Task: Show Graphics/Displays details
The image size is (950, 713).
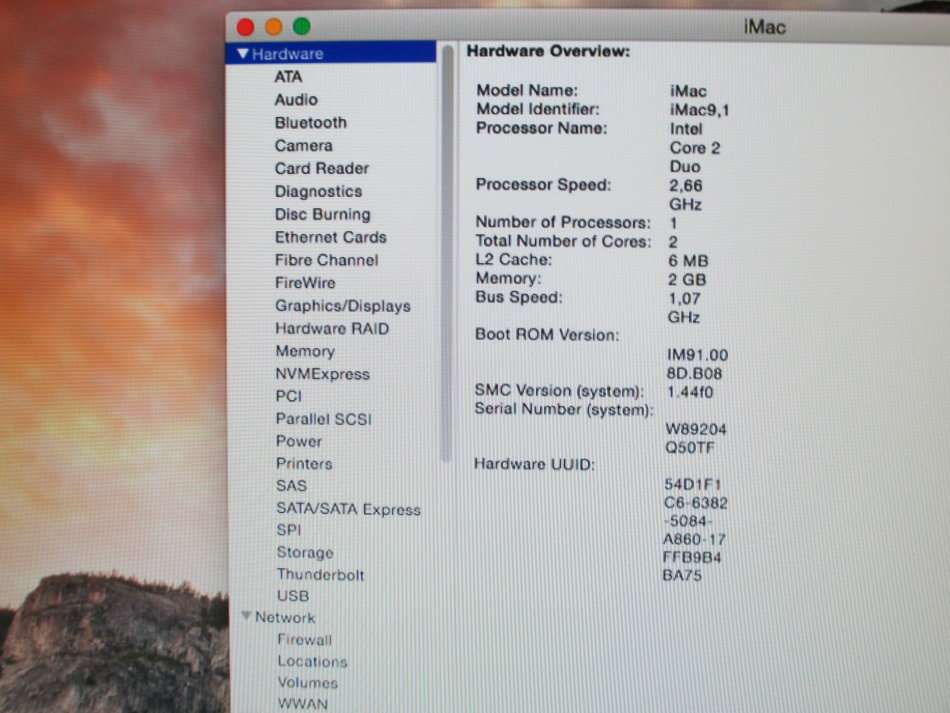Action: pos(343,306)
